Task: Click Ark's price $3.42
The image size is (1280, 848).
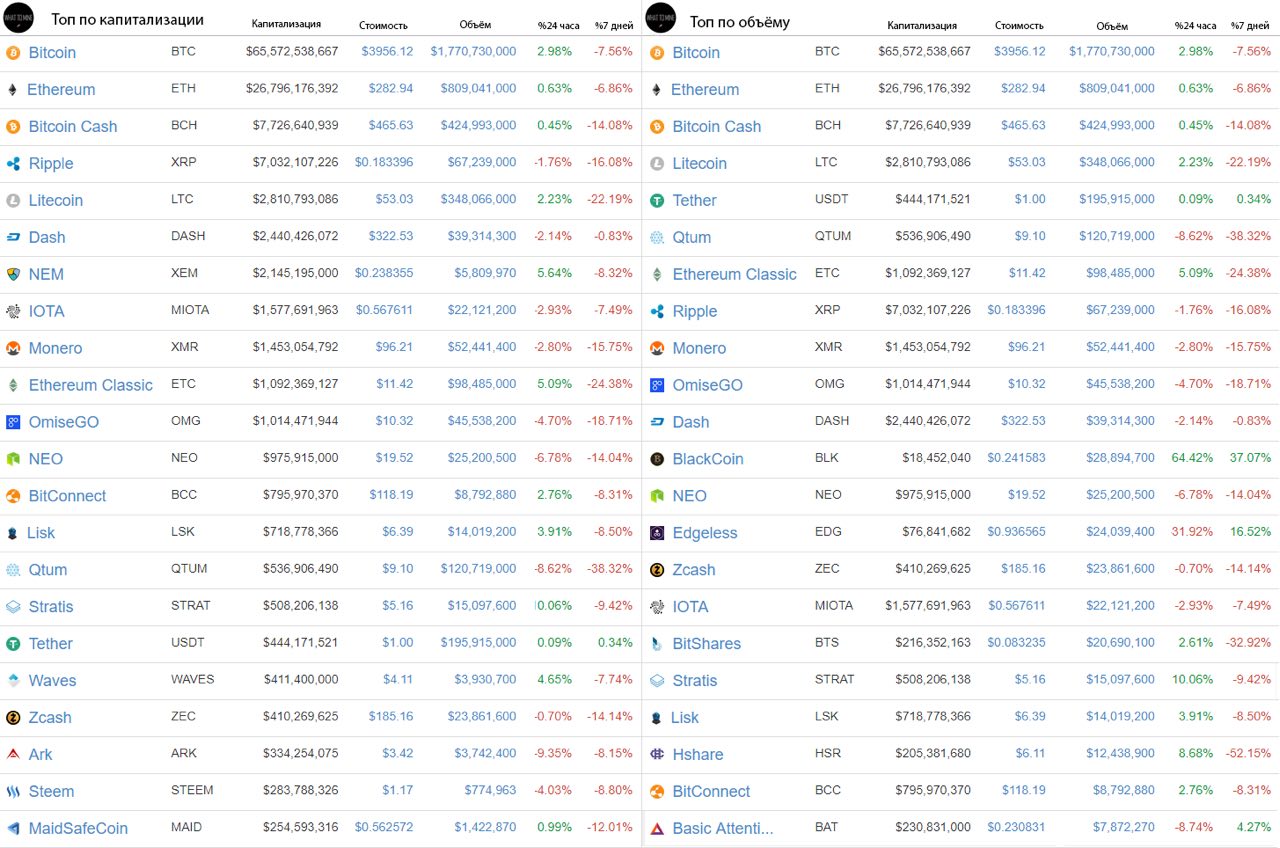Action: [398, 753]
